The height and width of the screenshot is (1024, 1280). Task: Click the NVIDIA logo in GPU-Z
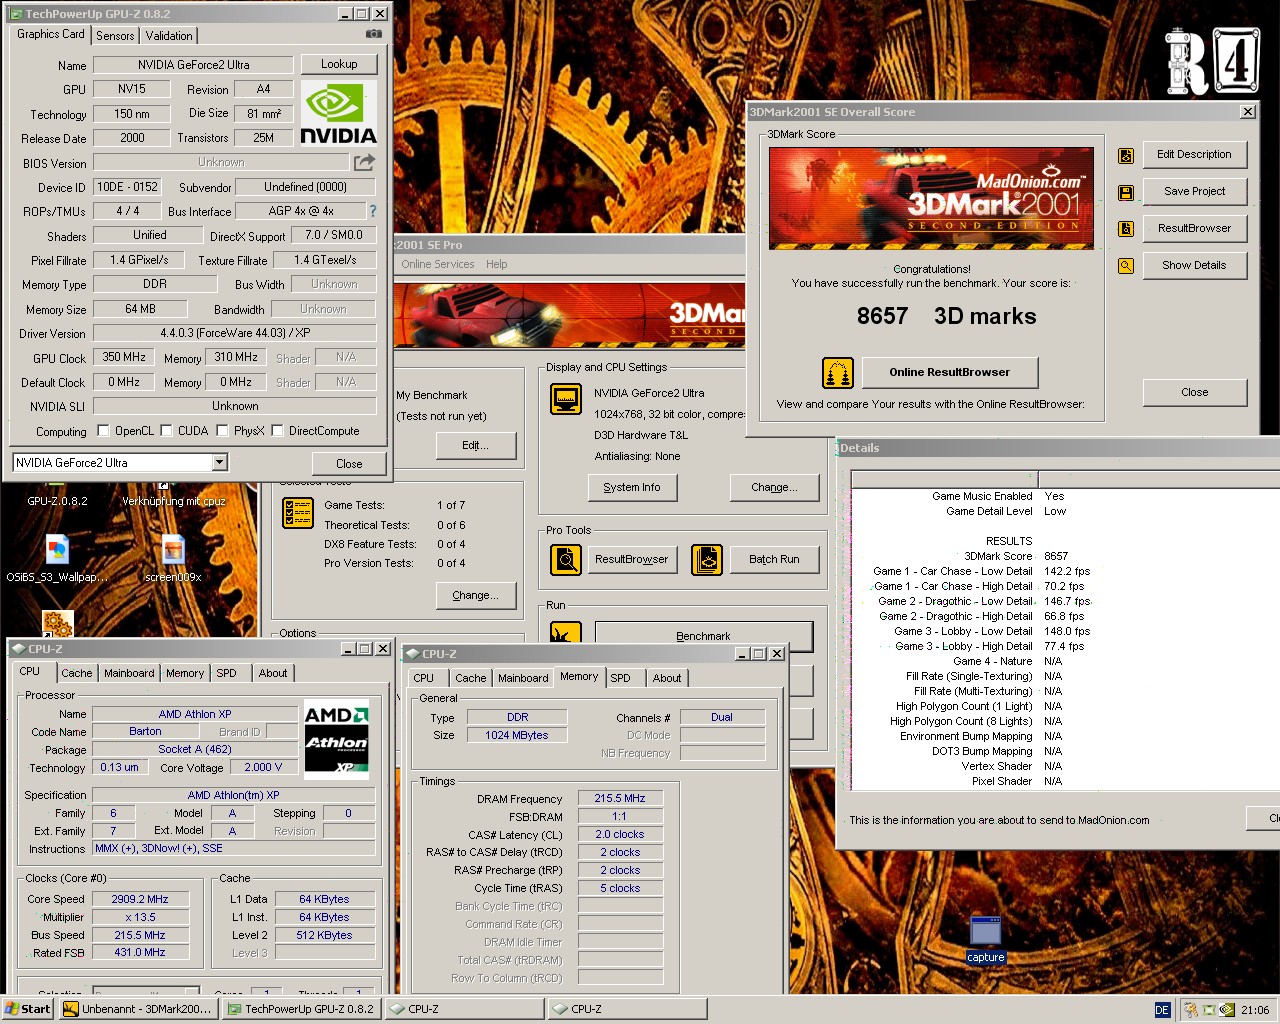tap(339, 115)
